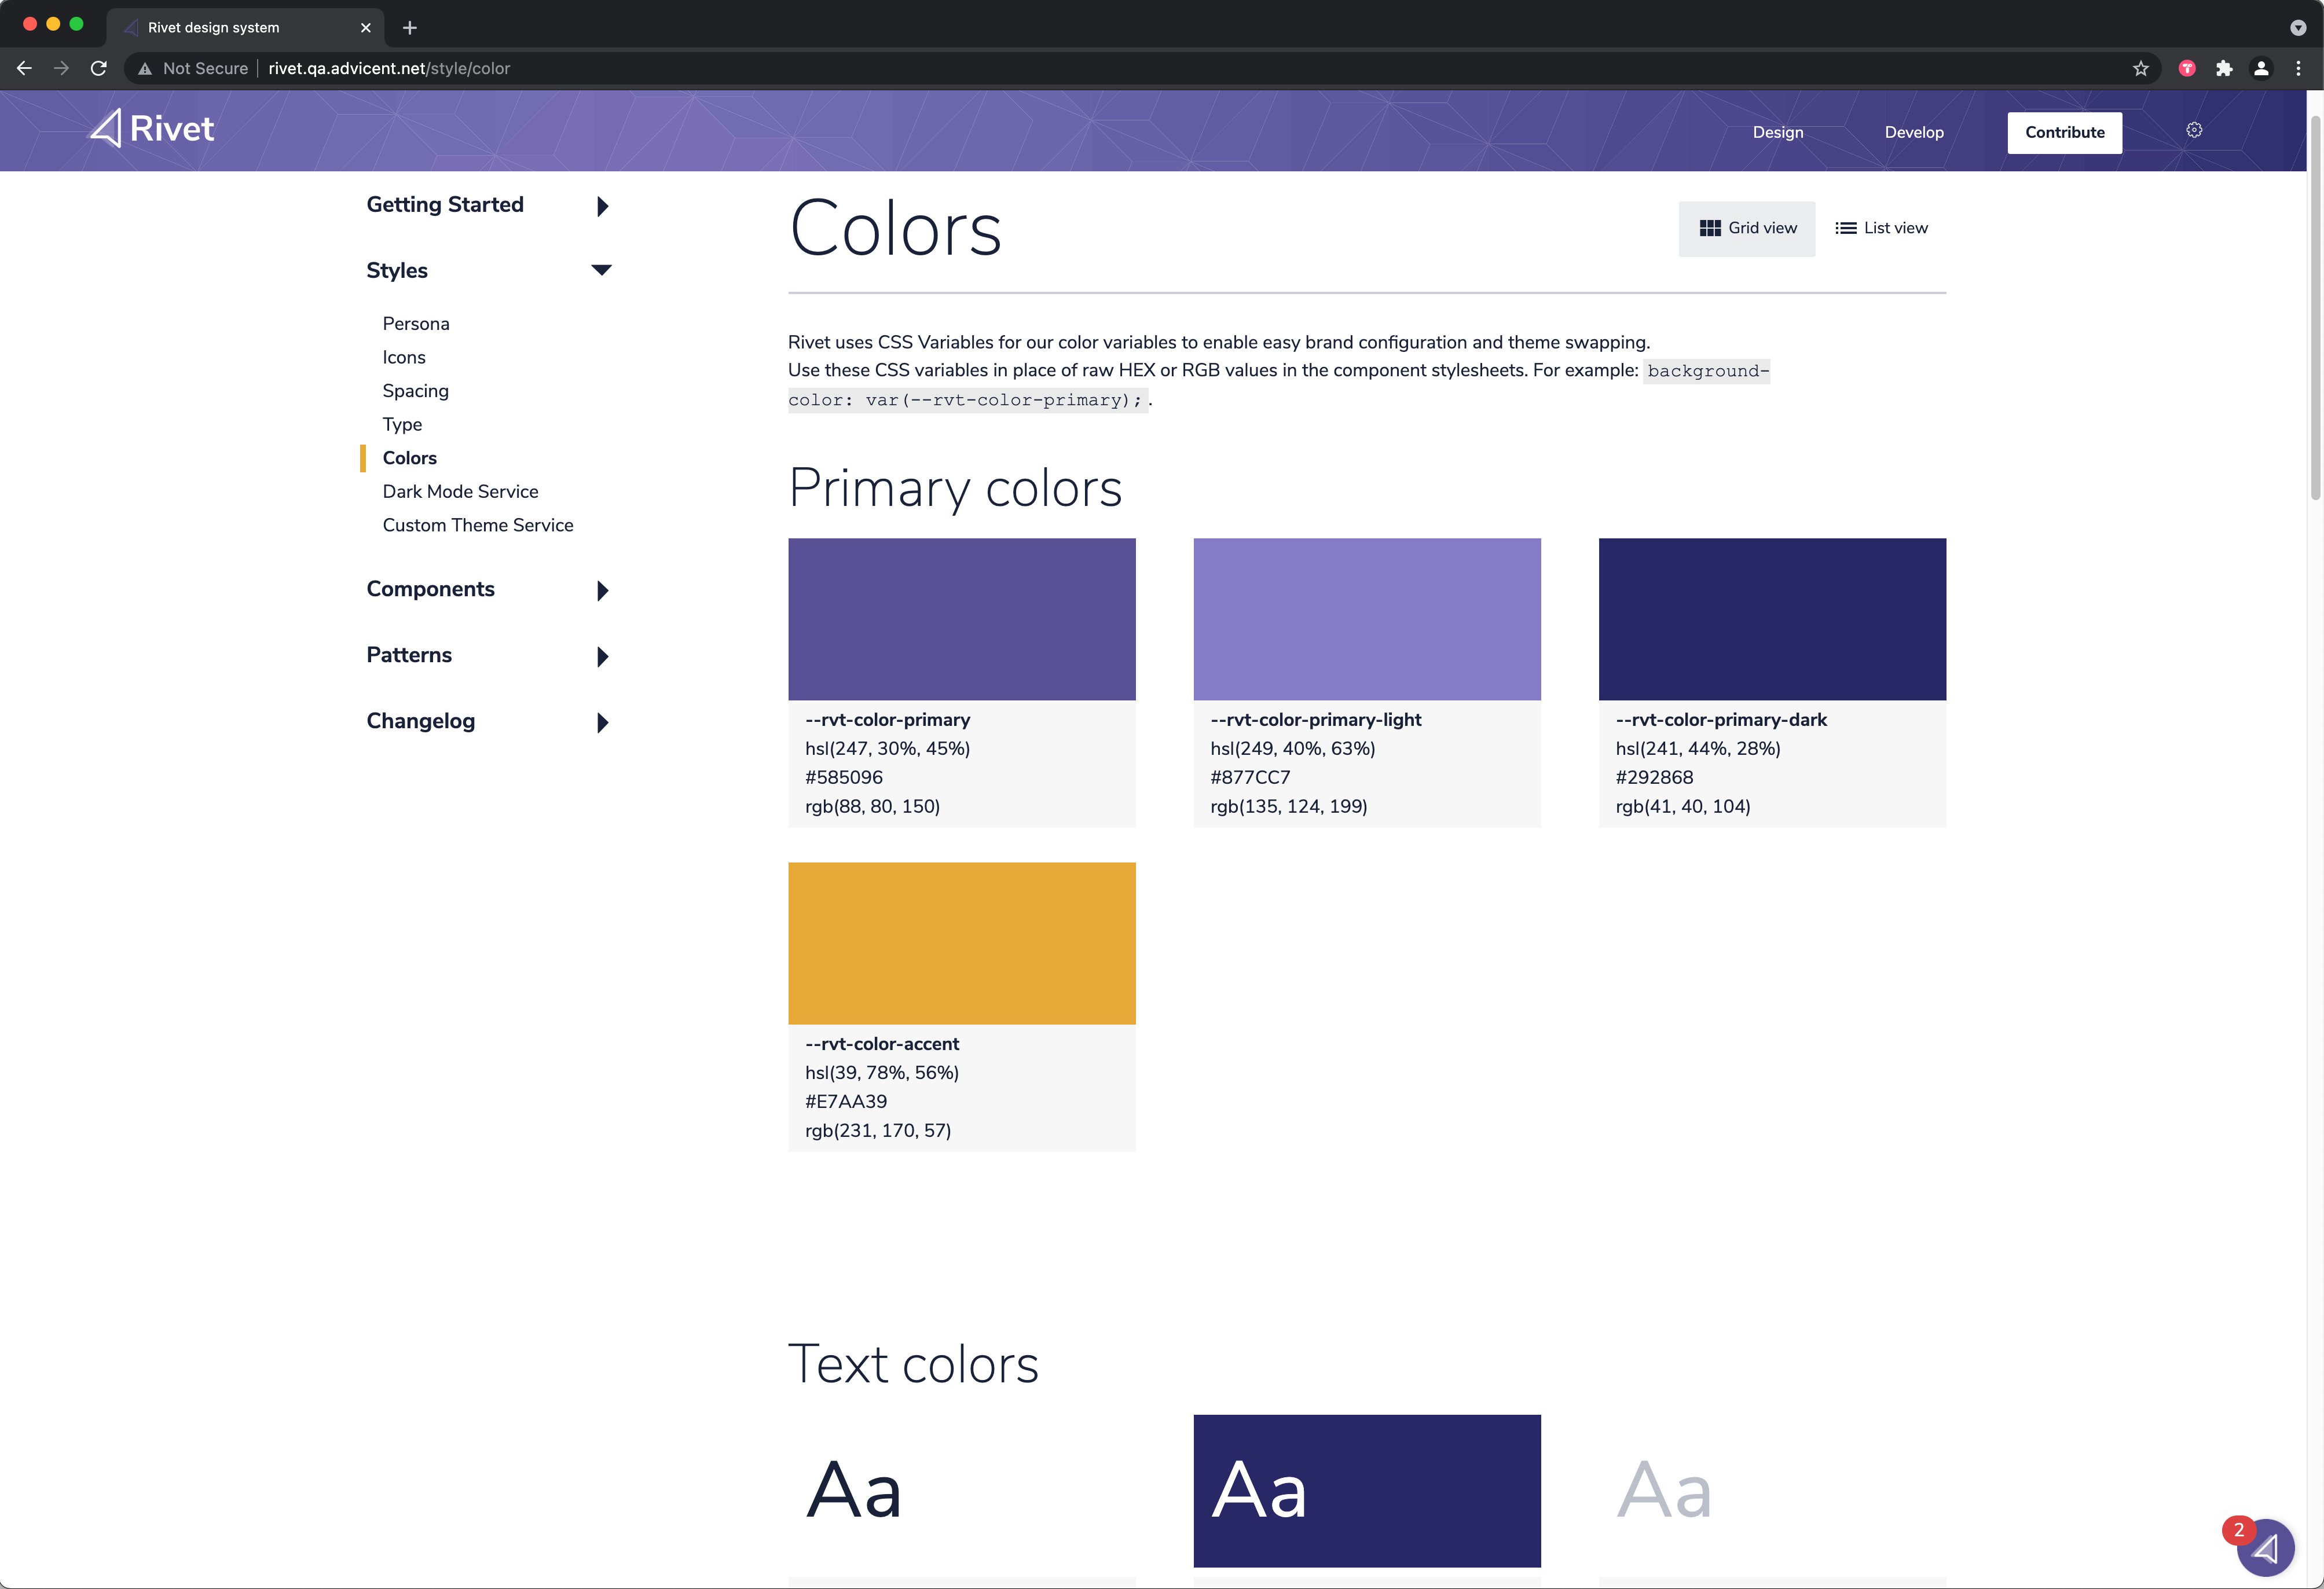Open the Type page
This screenshot has height=1589, width=2324.
tap(402, 425)
